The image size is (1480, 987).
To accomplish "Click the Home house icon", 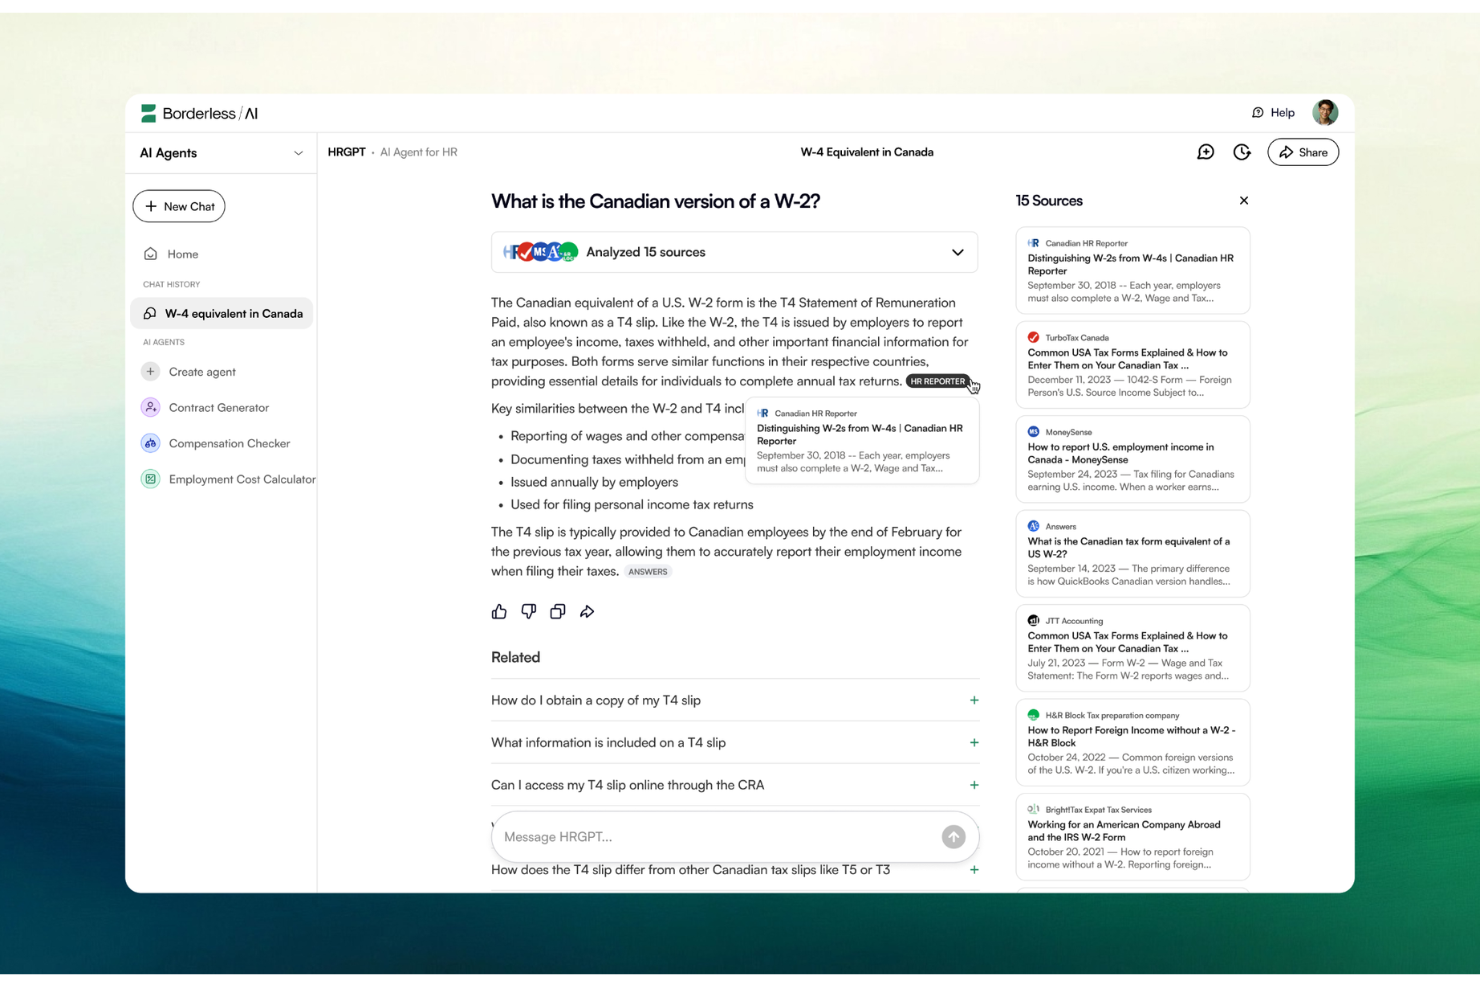I will click(150, 254).
